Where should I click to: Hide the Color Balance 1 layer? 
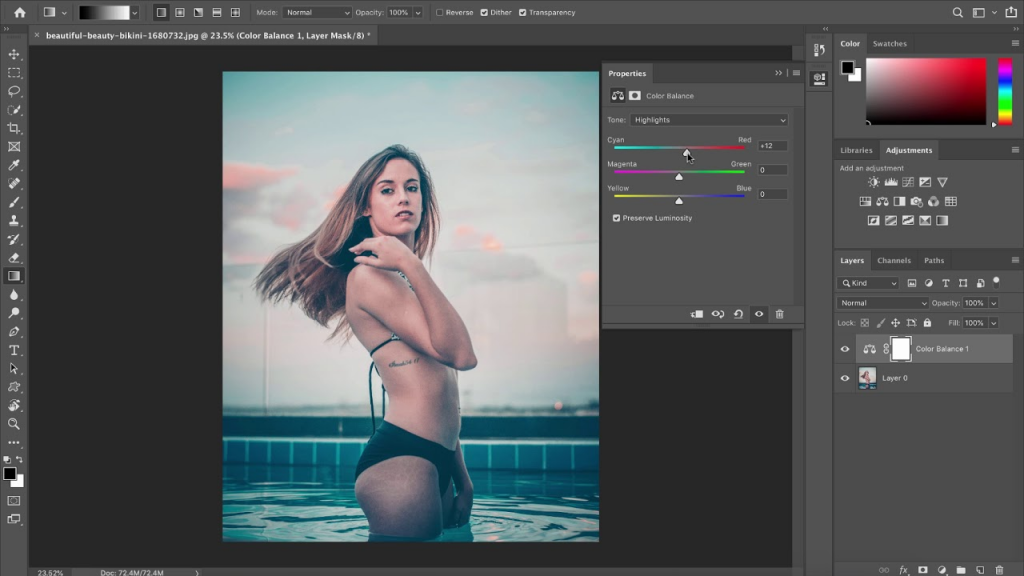click(x=845, y=349)
